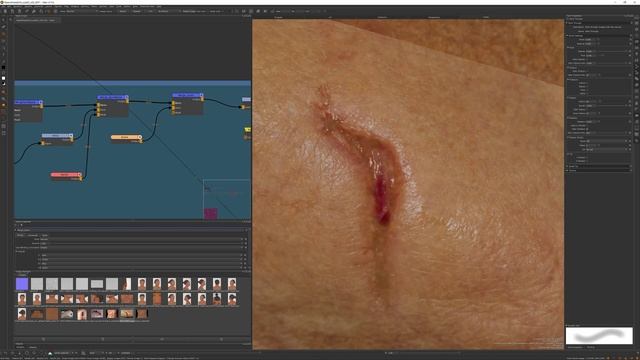Select the red node in the node graph

pos(66,175)
